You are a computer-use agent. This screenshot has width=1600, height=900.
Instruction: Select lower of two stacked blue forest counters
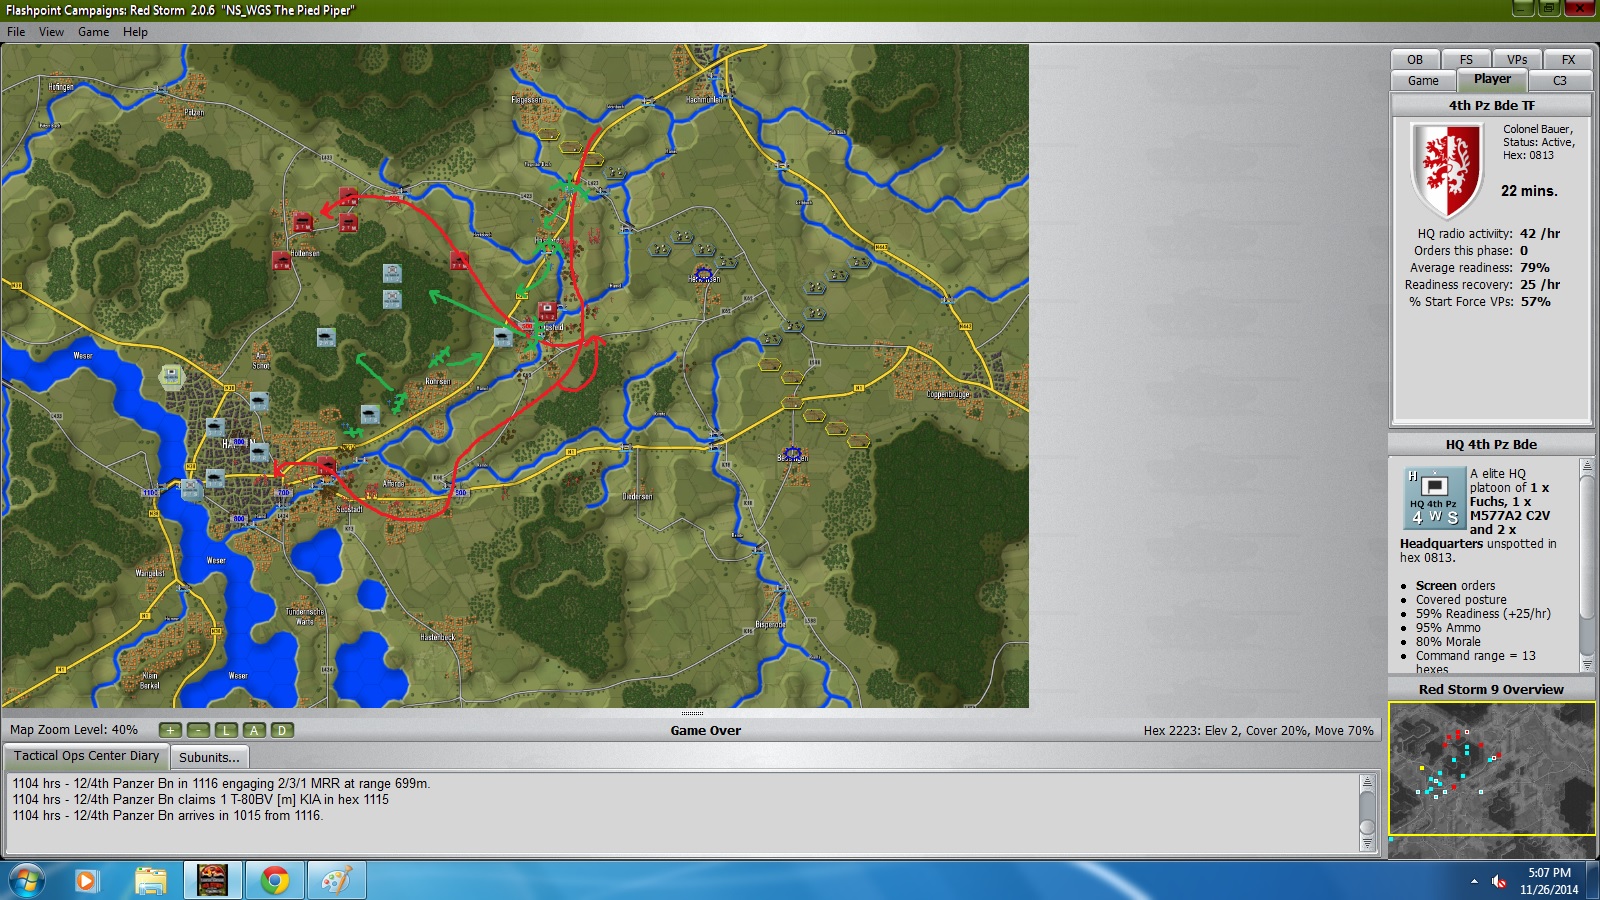[x=392, y=298]
